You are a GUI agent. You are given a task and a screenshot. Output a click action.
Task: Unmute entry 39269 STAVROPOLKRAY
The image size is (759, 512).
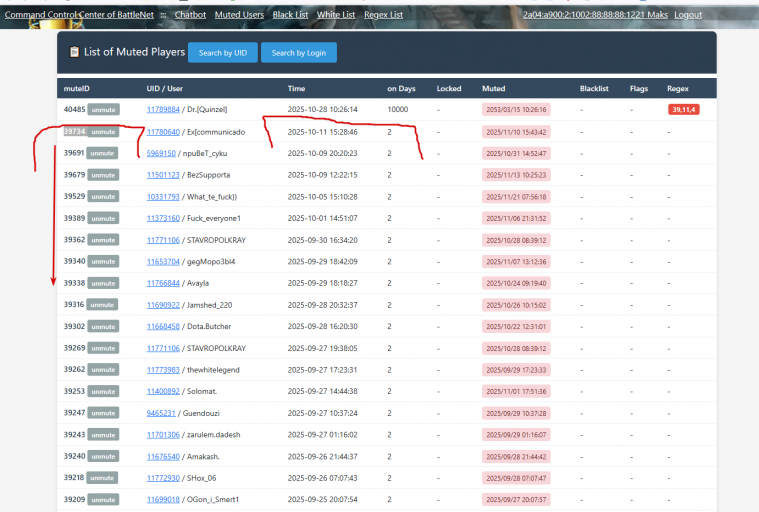point(104,348)
